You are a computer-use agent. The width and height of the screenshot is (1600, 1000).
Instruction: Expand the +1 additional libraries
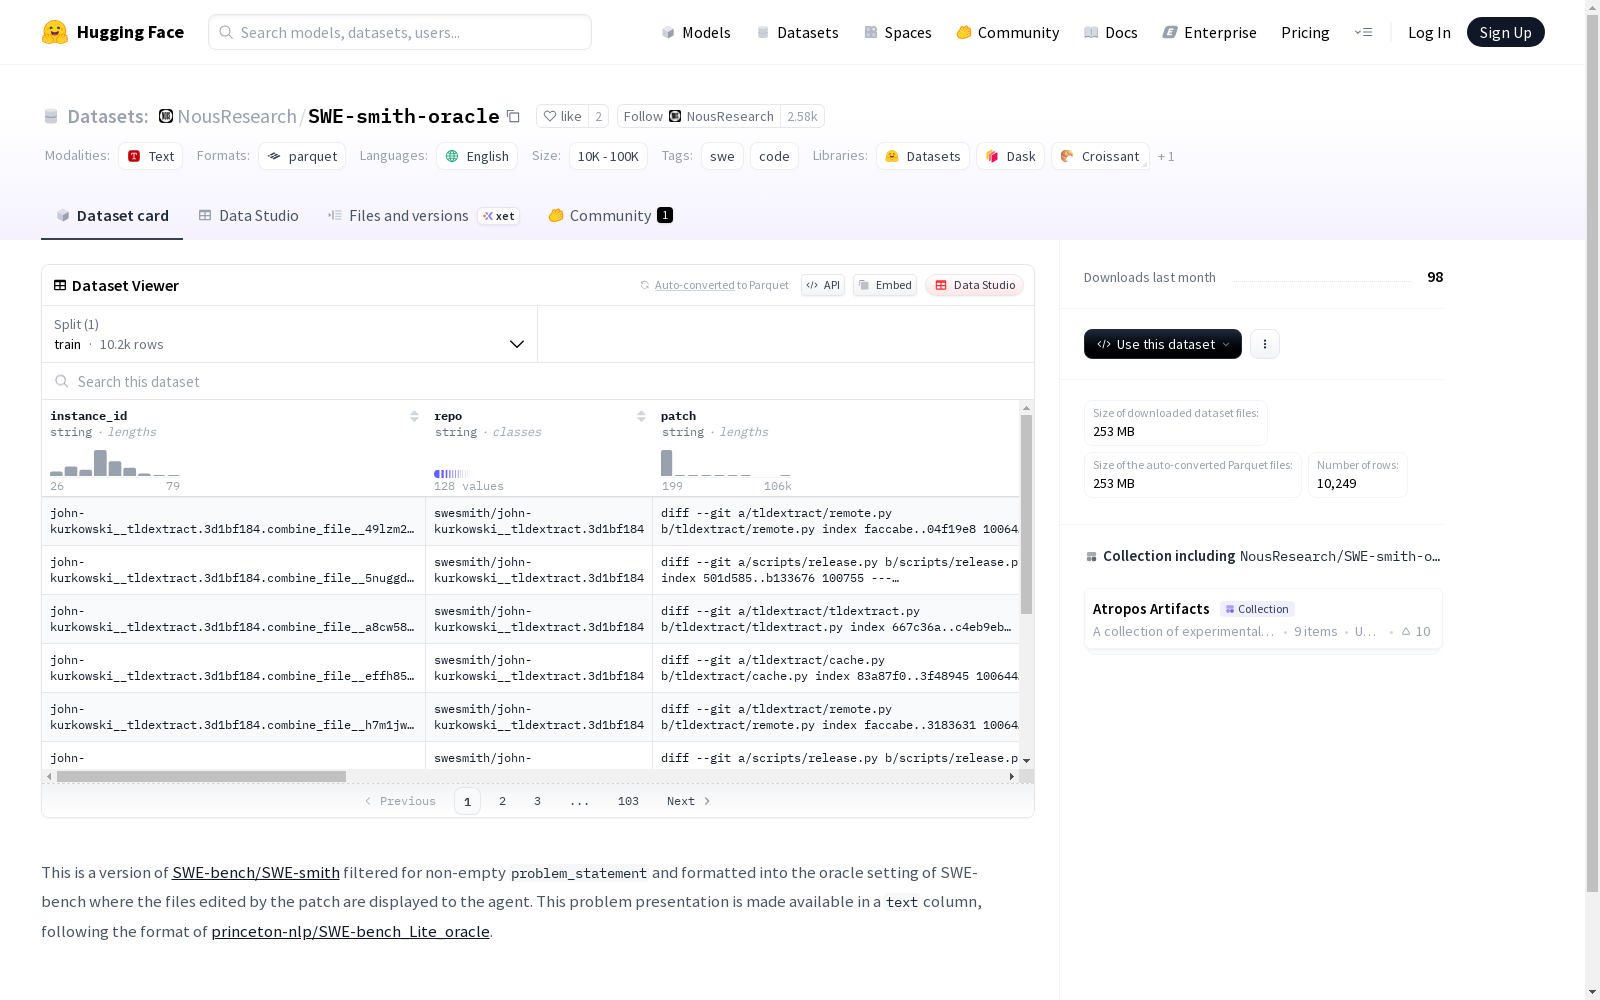click(1166, 156)
